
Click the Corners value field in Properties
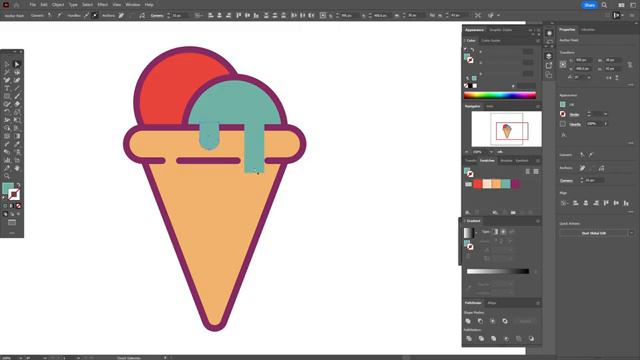[594, 180]
